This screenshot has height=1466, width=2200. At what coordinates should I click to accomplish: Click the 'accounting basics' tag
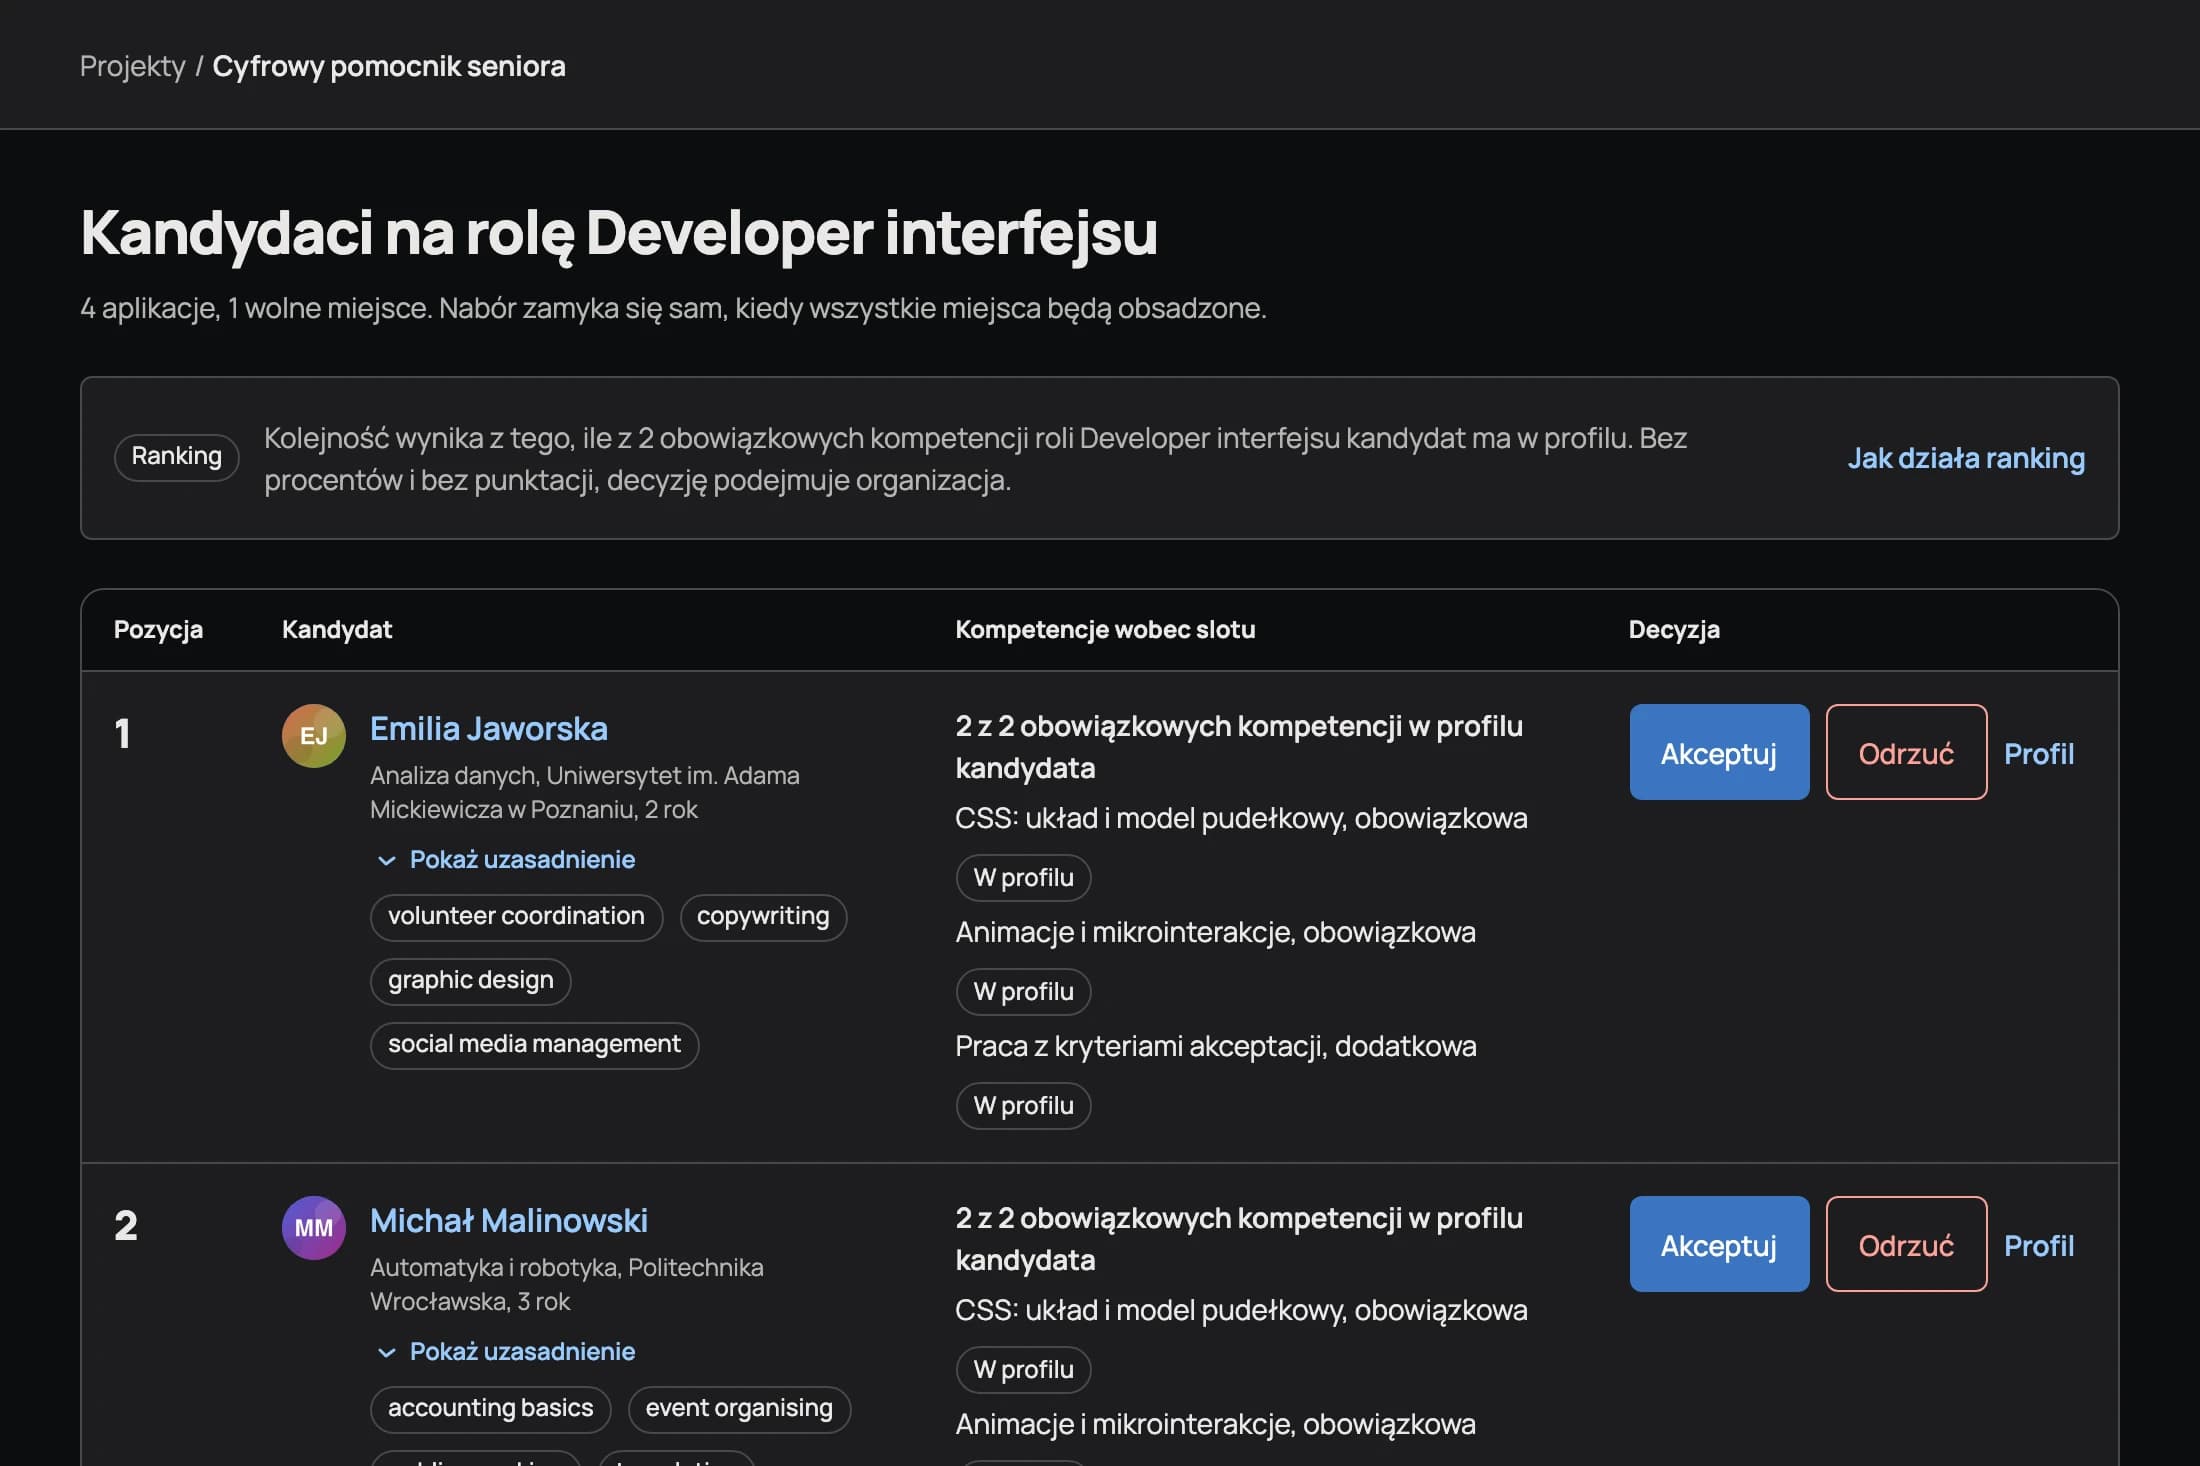click(490, 1409)
